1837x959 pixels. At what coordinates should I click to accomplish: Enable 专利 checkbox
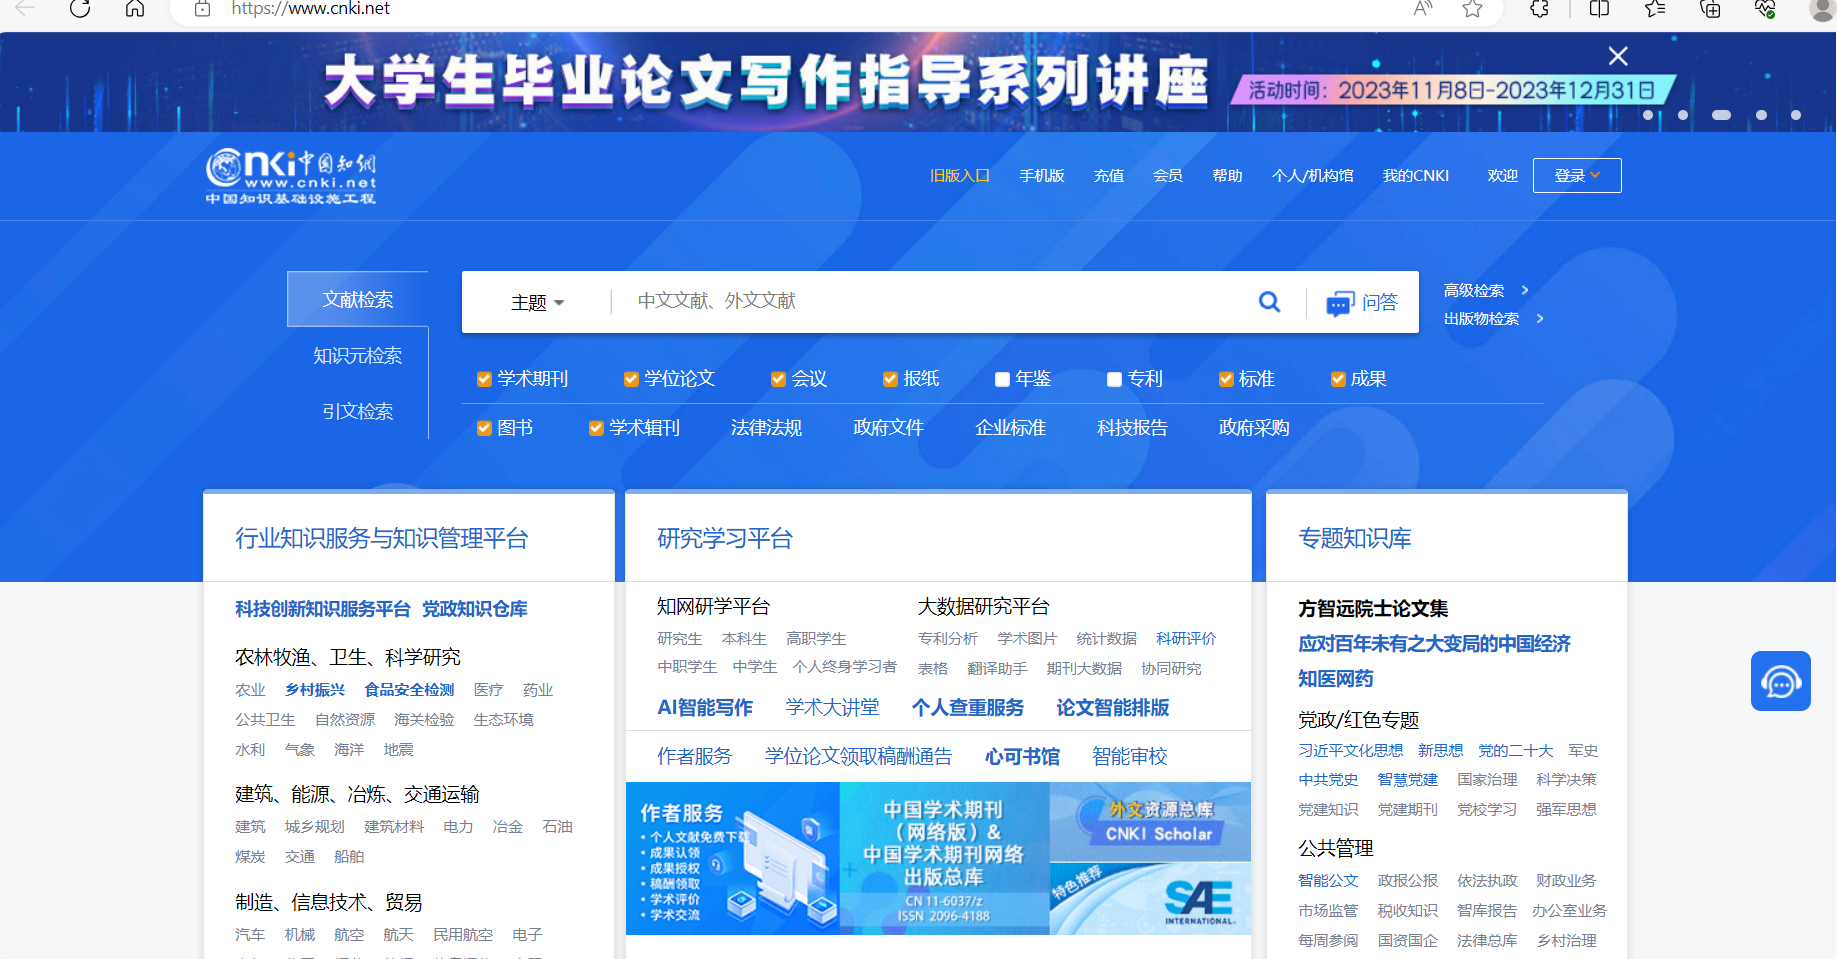click(x=1114, y=379)
